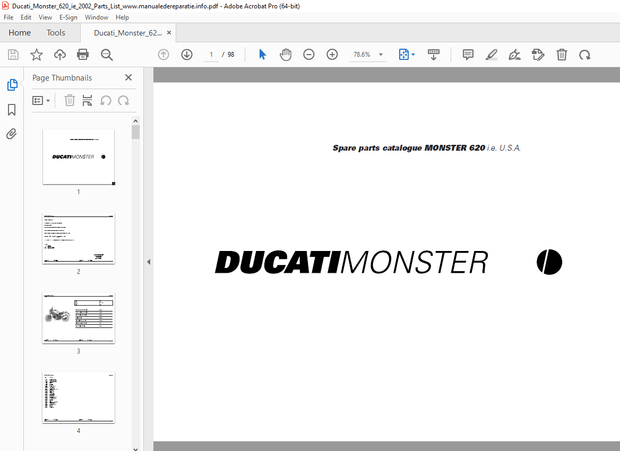620x451 pixels.
Task: Click the scrolling mode keyboard icon
Action: pos(434,55)
